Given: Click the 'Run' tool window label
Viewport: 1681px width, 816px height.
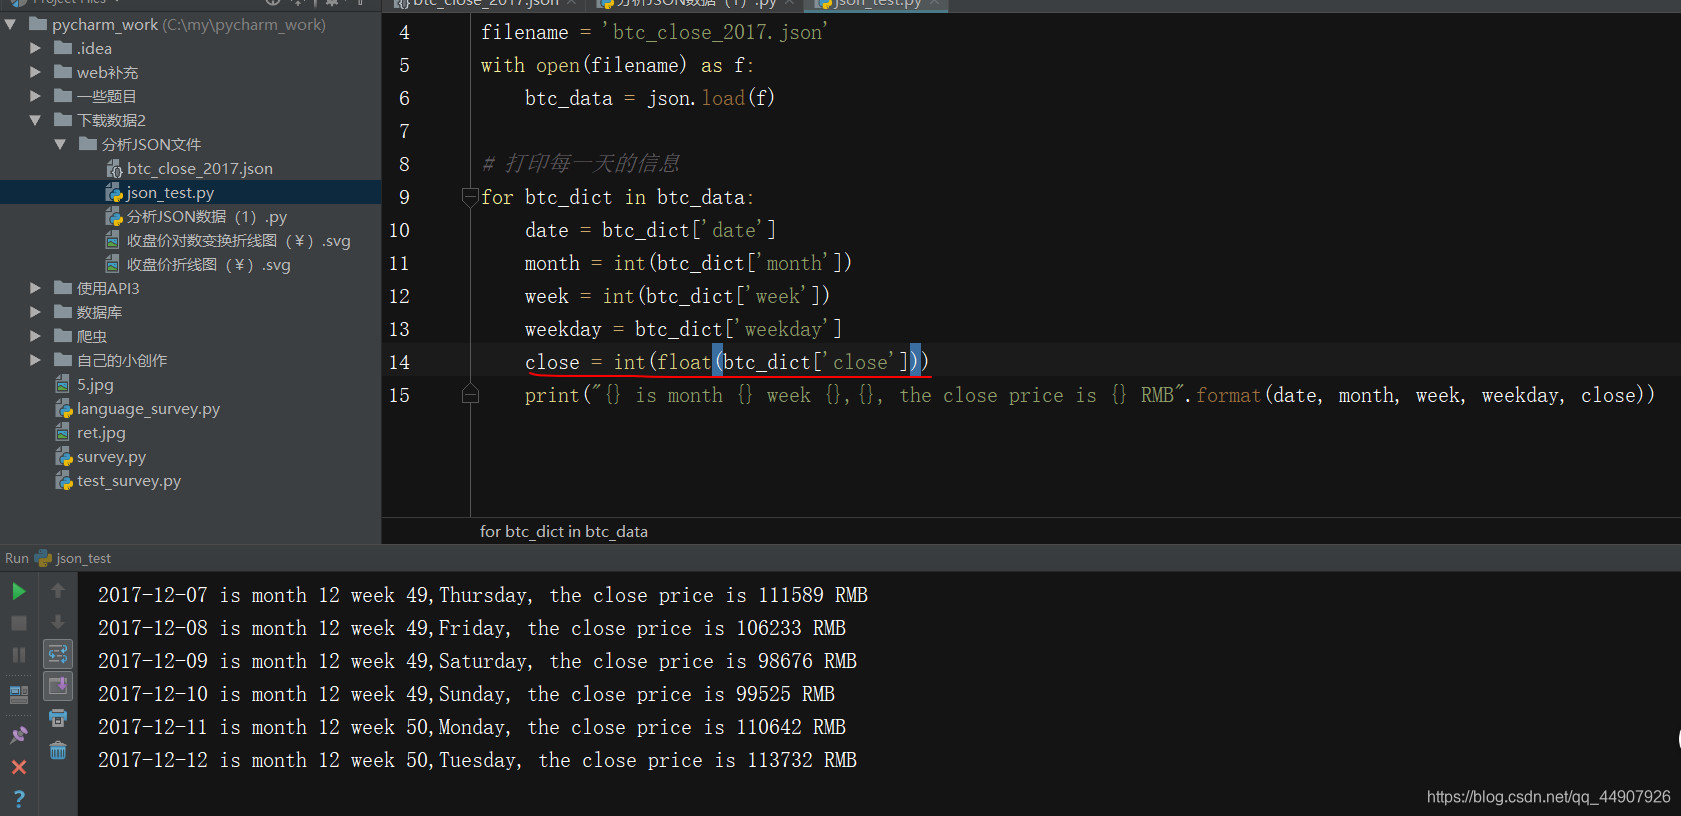Looking at the screenshot, I should tap(17, 558).
